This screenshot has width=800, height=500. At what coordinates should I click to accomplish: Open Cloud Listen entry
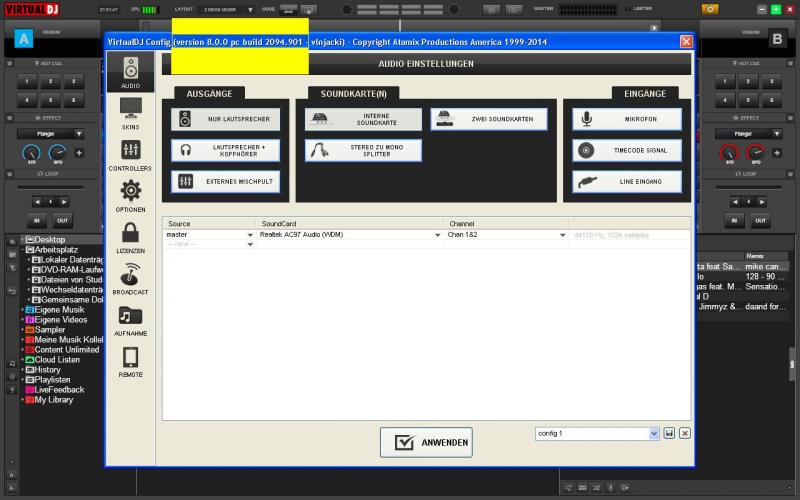(x=57, y=360)
